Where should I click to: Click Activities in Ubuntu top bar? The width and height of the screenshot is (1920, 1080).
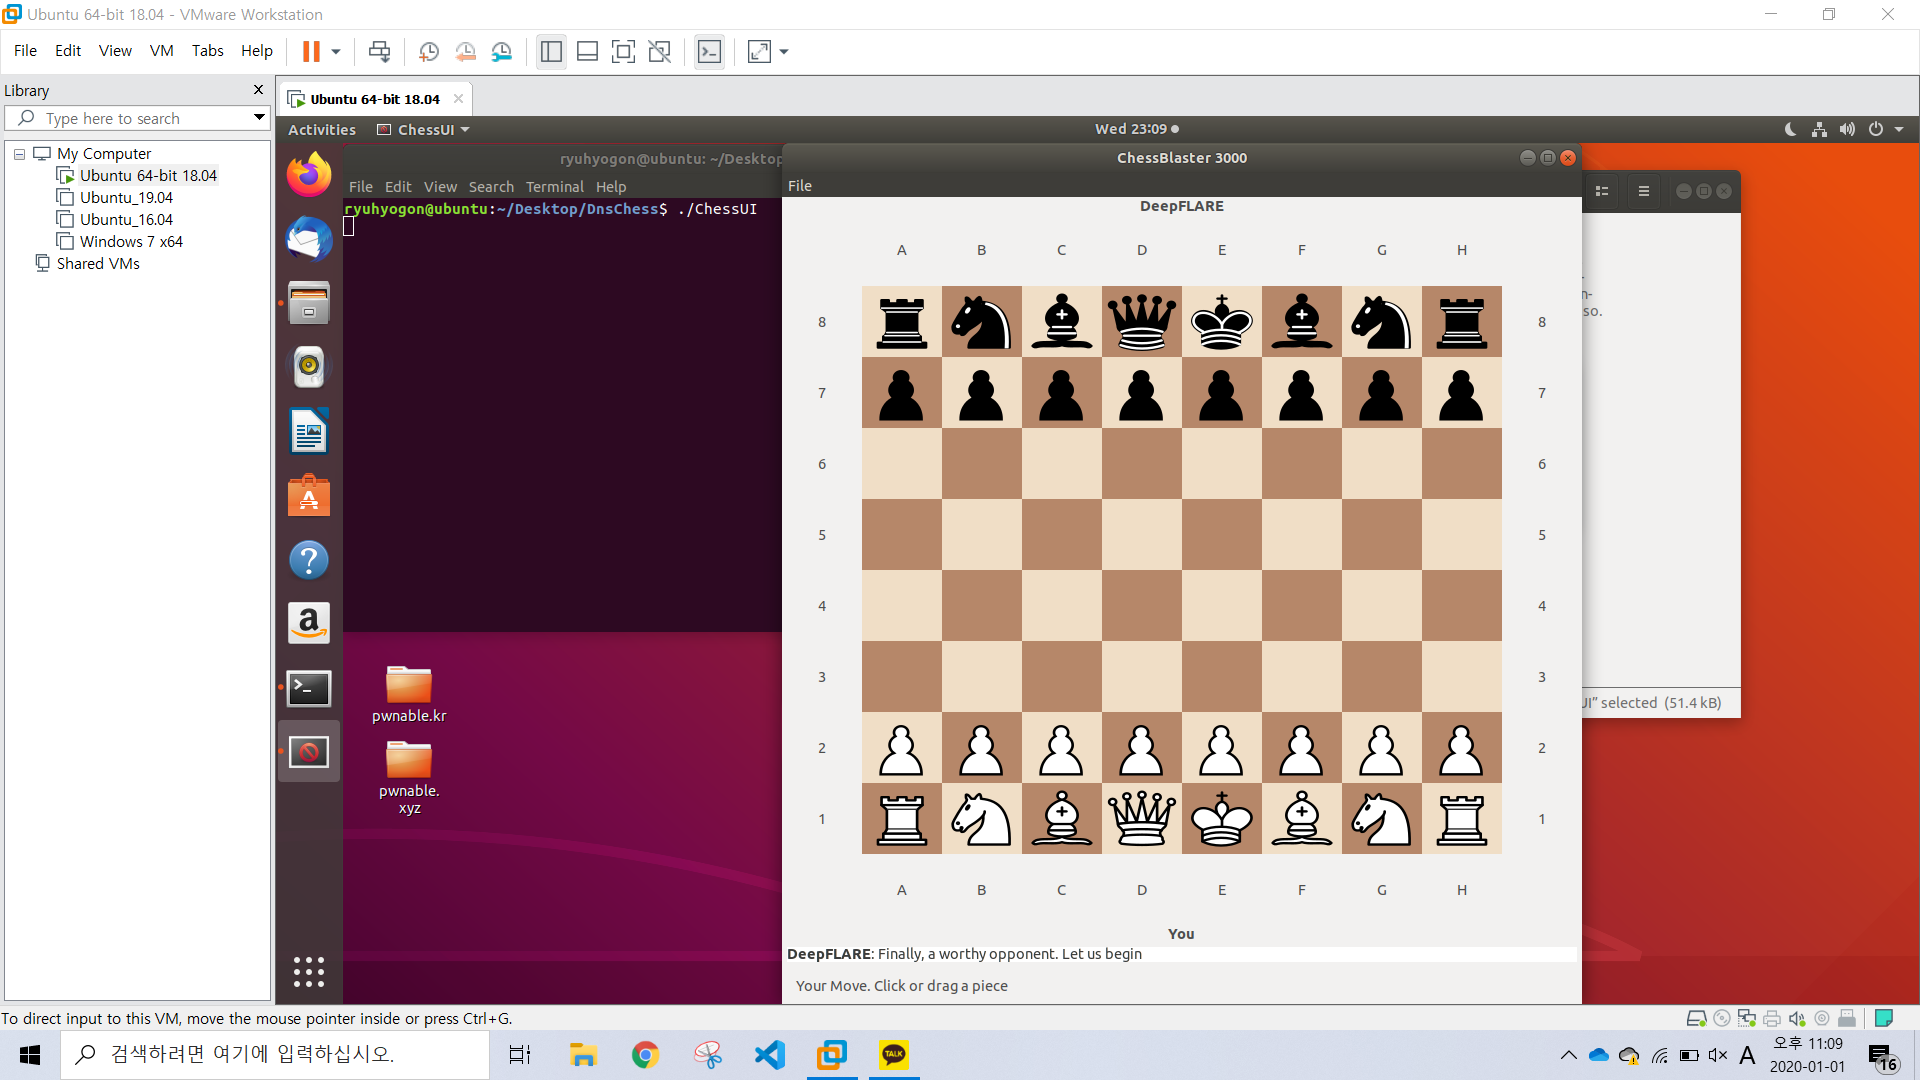click(321, 130)
